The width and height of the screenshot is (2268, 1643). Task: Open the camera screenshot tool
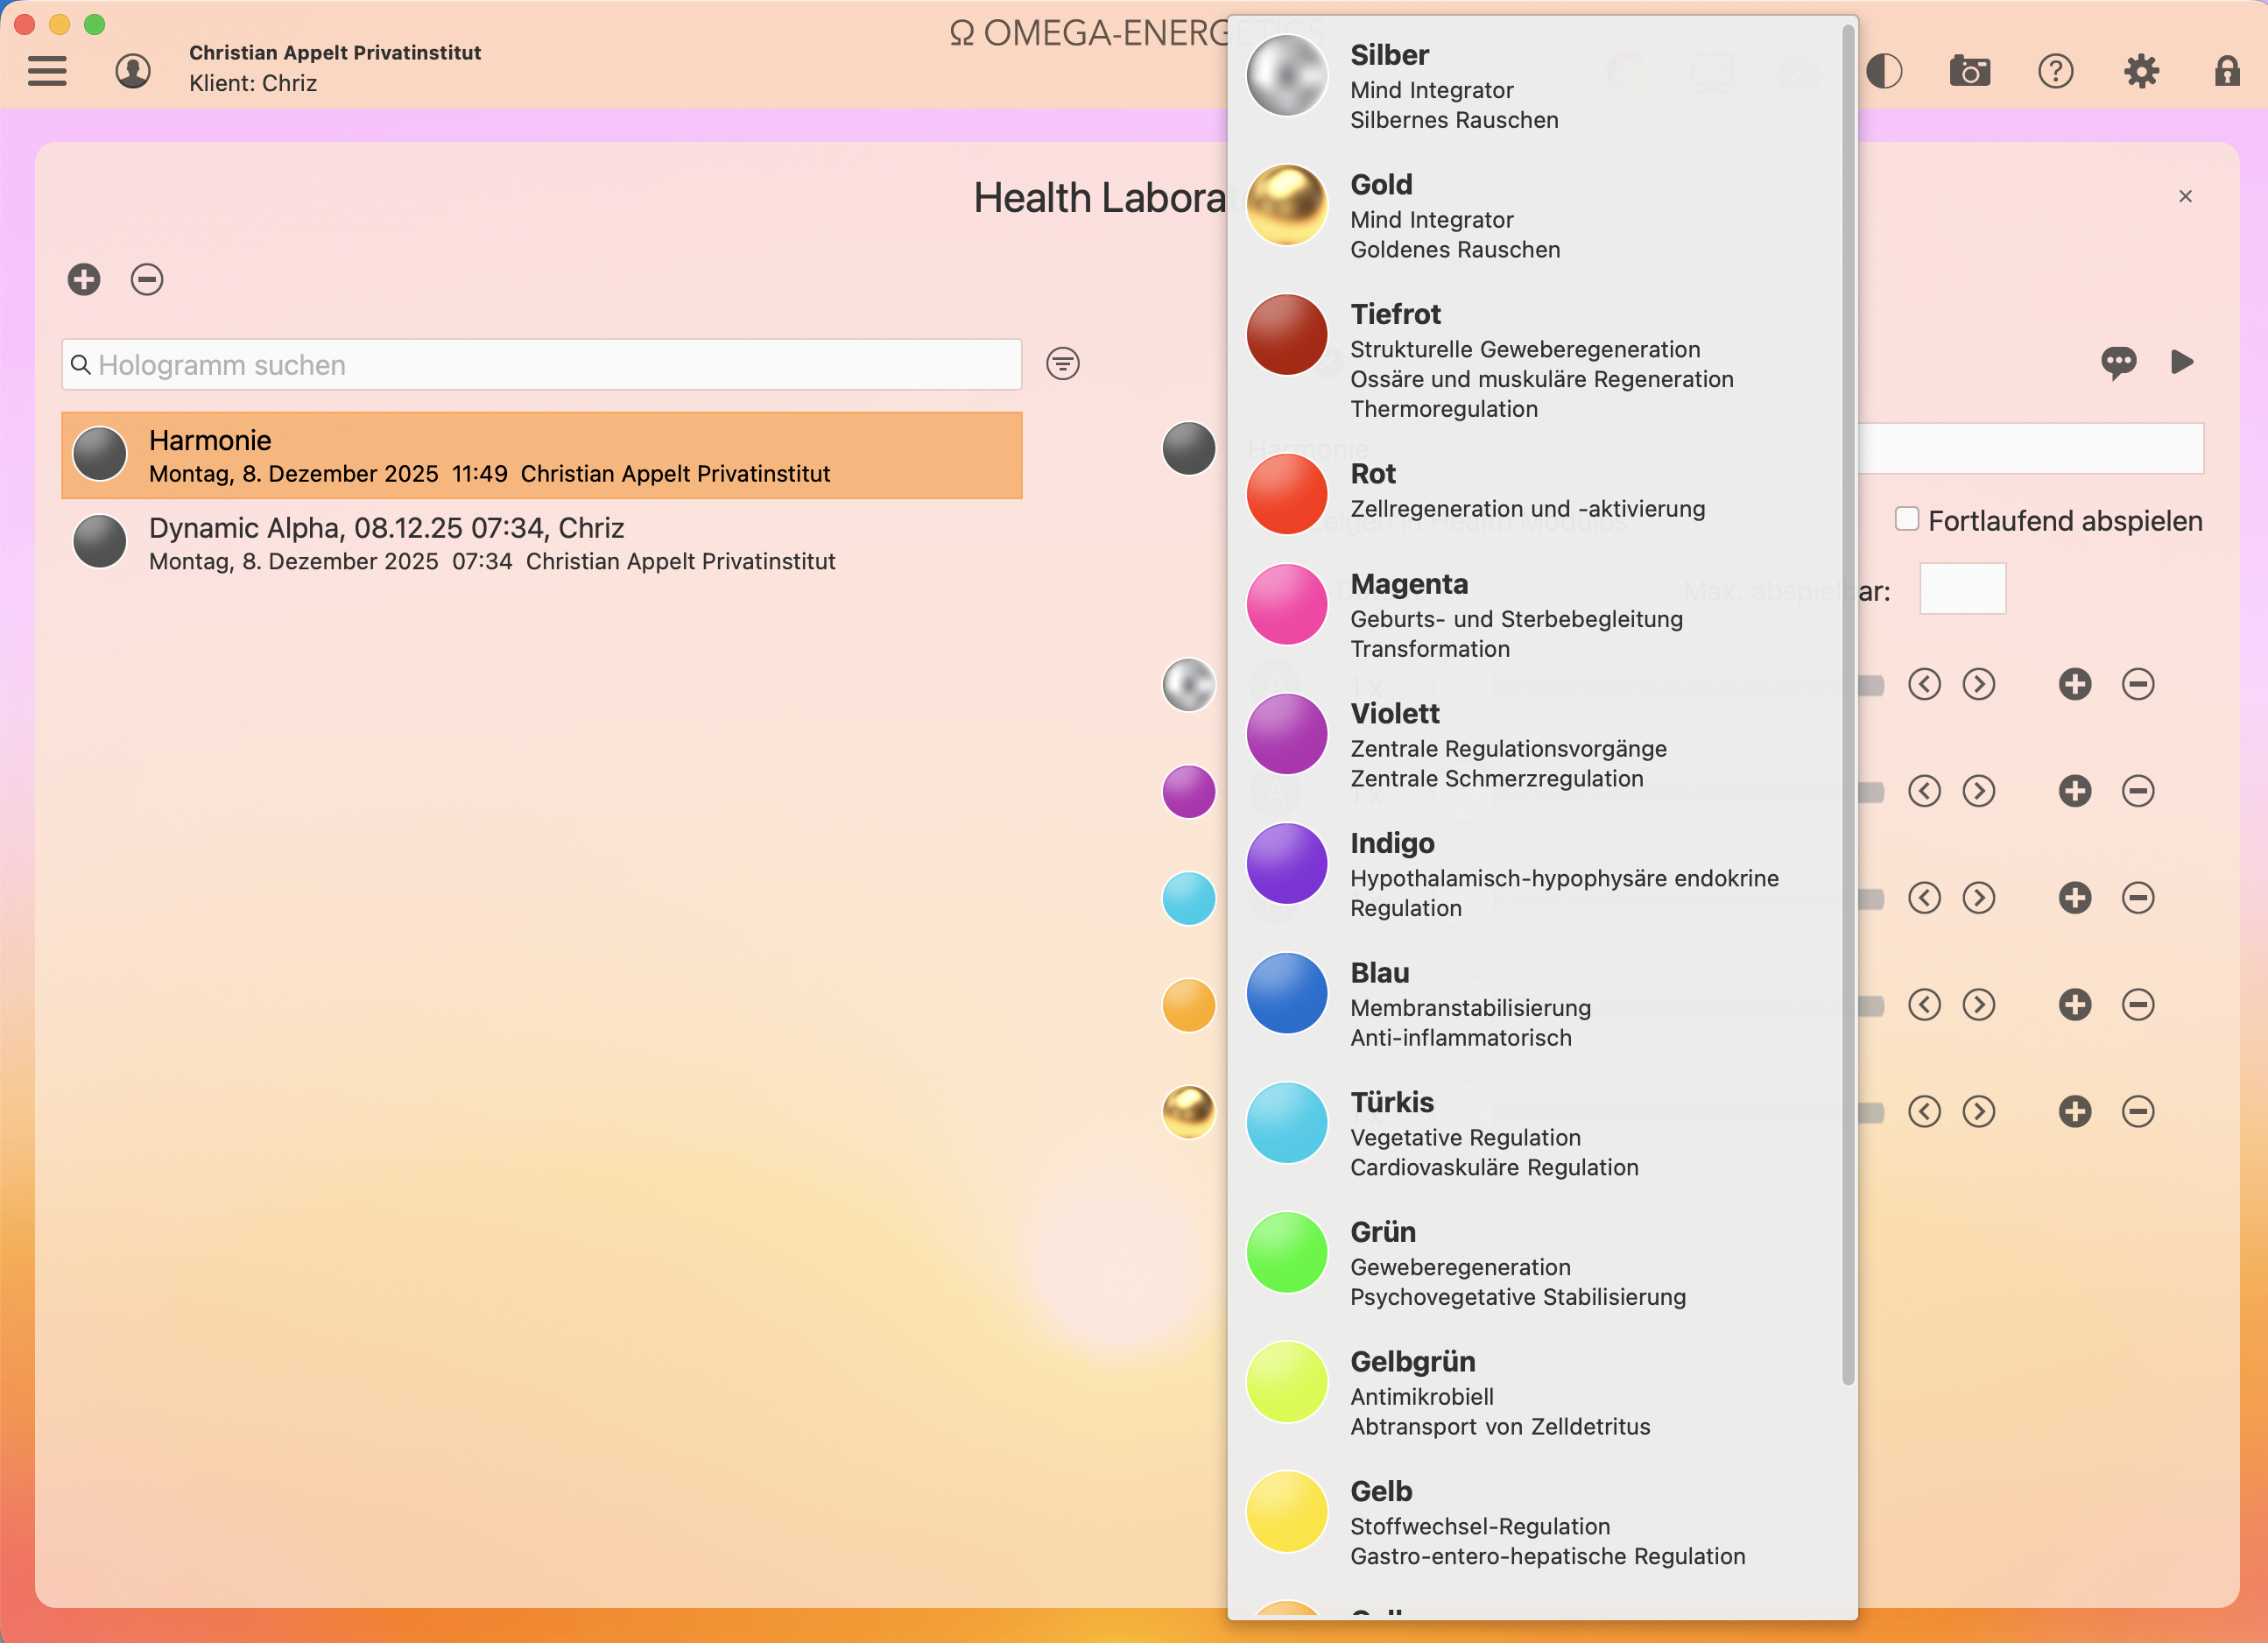coord(1969,71)
